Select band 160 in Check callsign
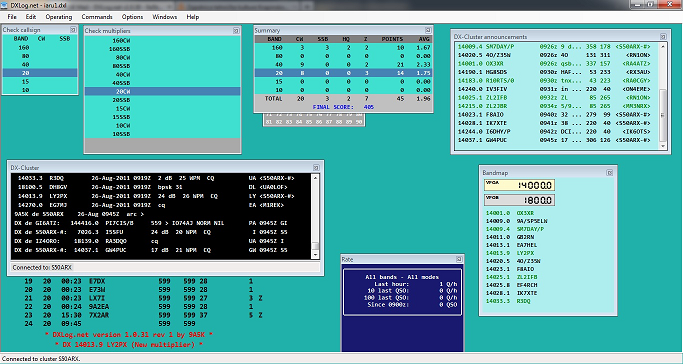This screenshot has width=683, height=364. 40,47
